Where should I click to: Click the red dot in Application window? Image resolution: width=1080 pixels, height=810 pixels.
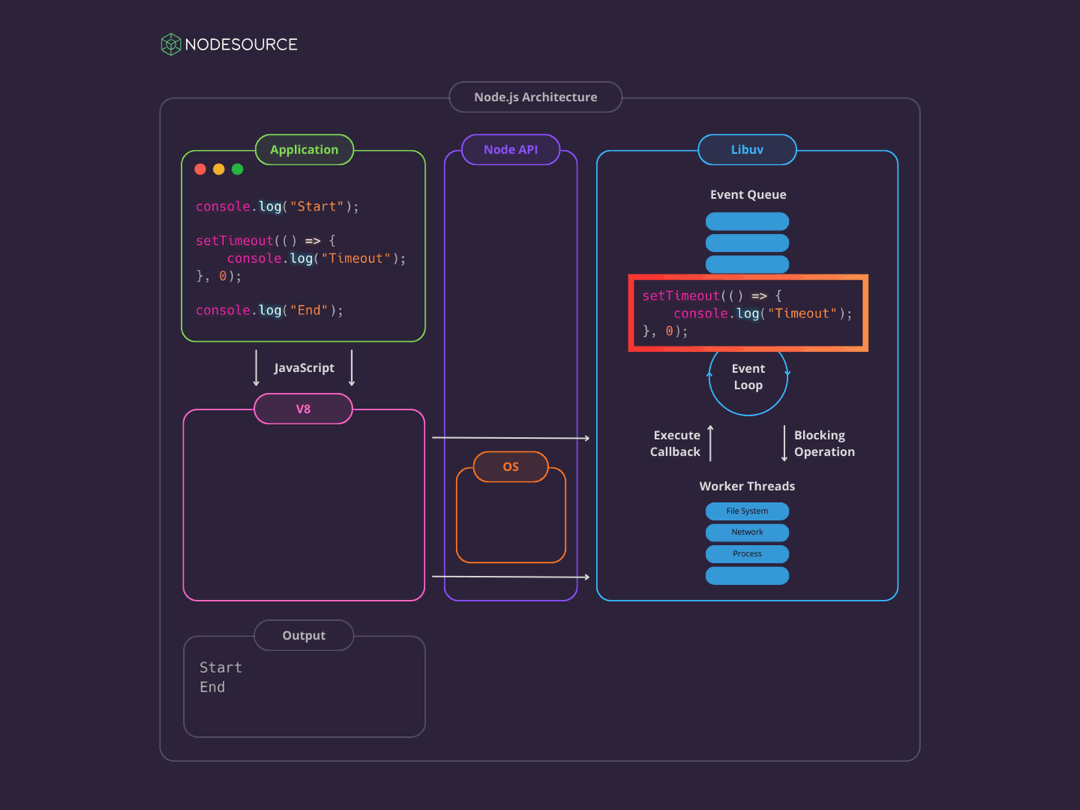[x=200, y=169]
